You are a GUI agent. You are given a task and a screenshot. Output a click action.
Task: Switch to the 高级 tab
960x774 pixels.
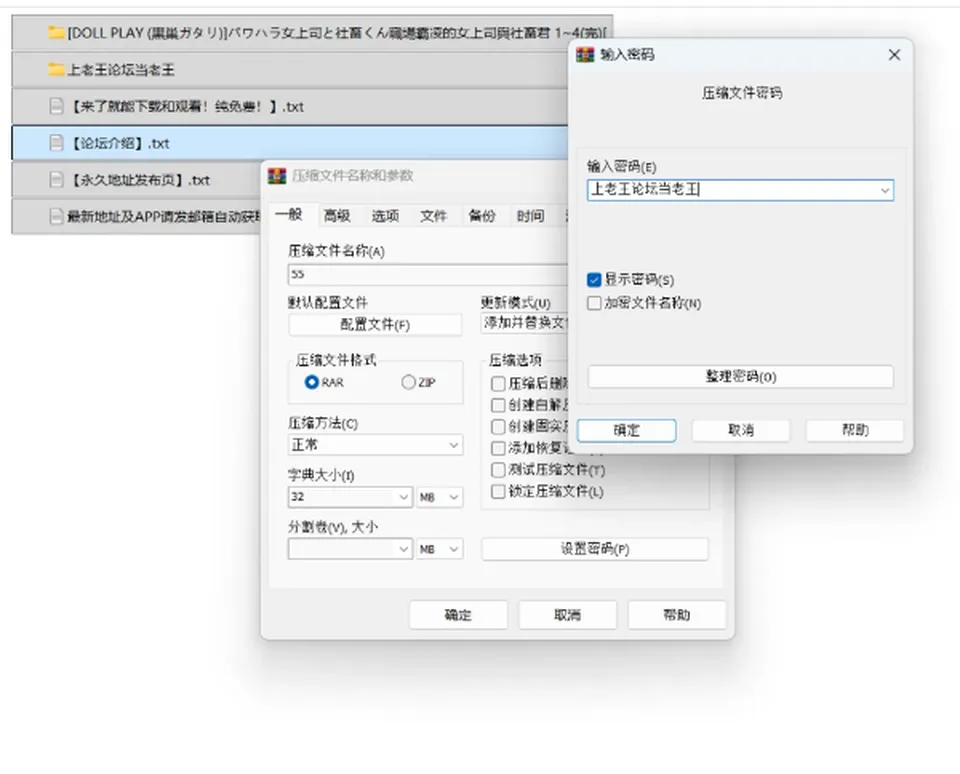coord(337,216)
